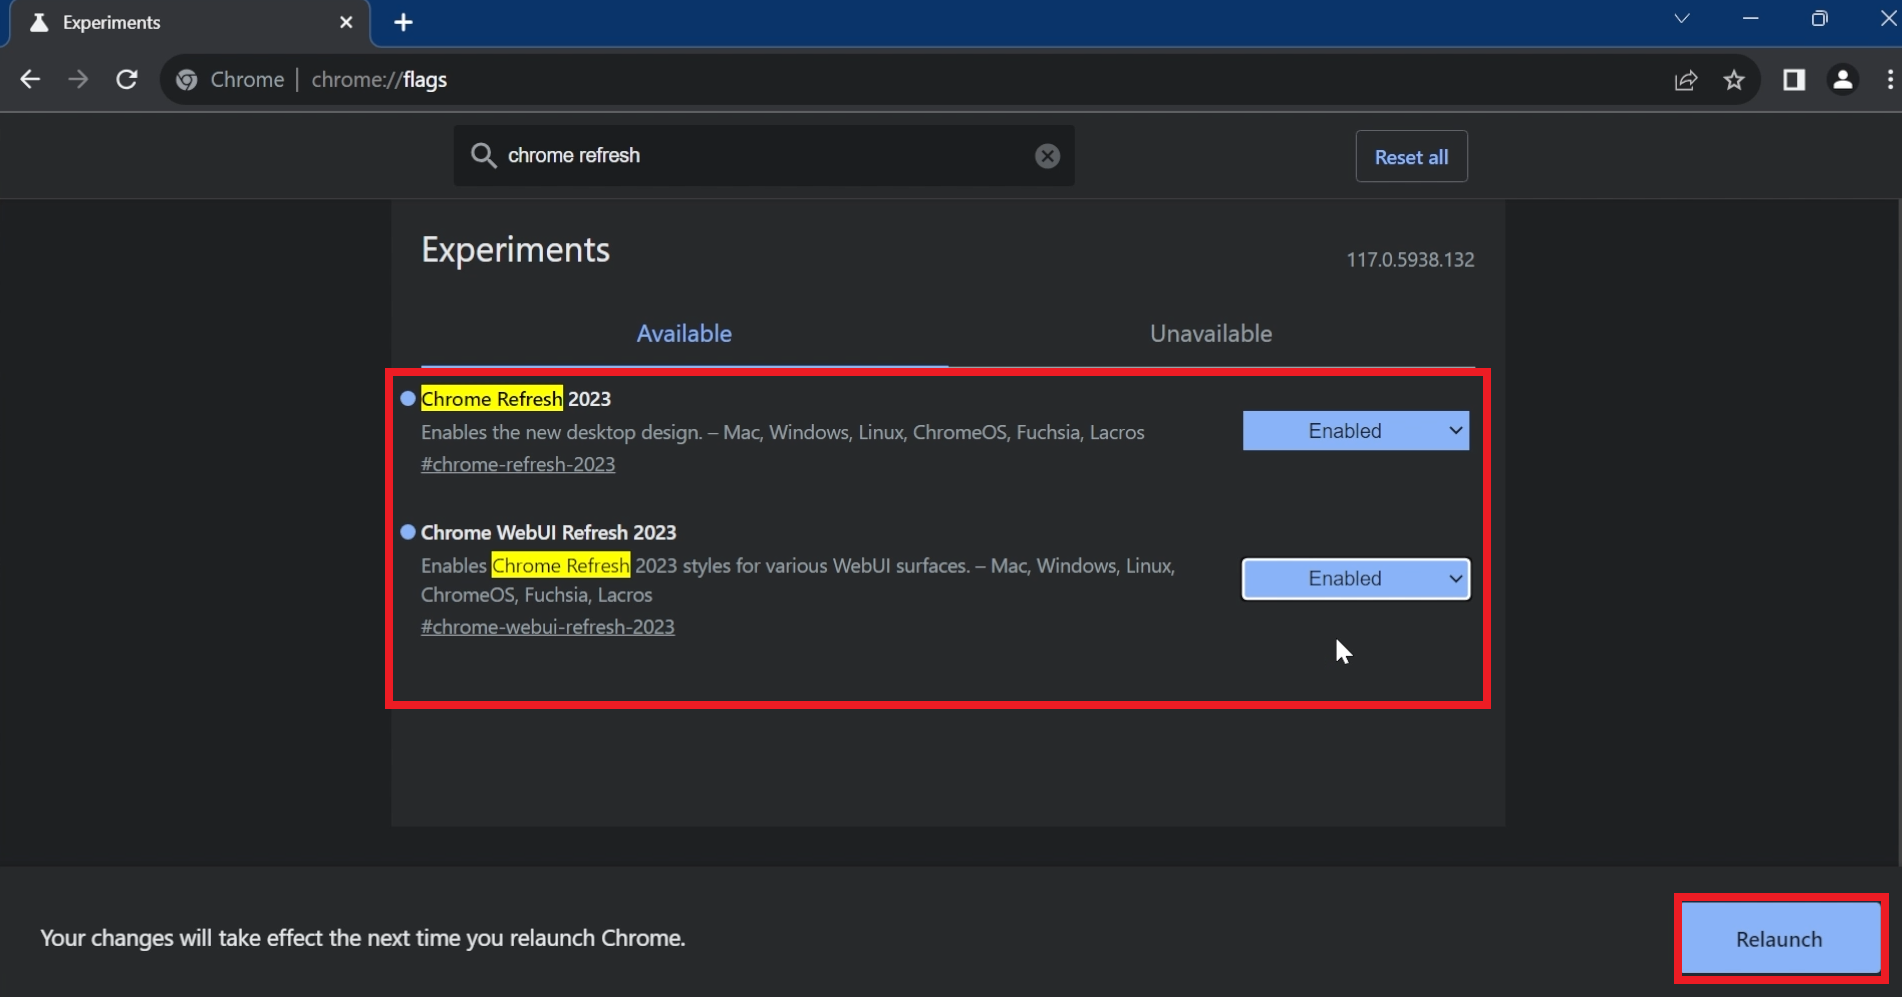
Task: Click the forward navigation arrow
Action: tap(78, 79)
